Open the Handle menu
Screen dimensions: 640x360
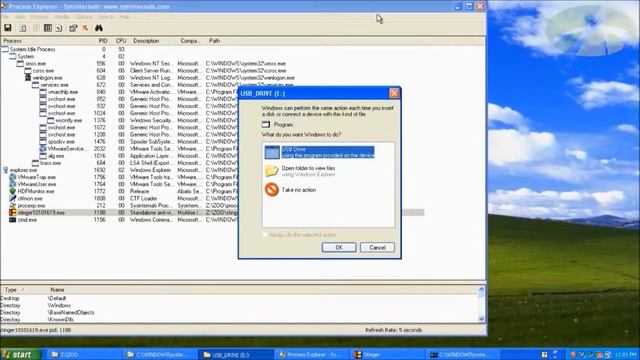(62, 17)
